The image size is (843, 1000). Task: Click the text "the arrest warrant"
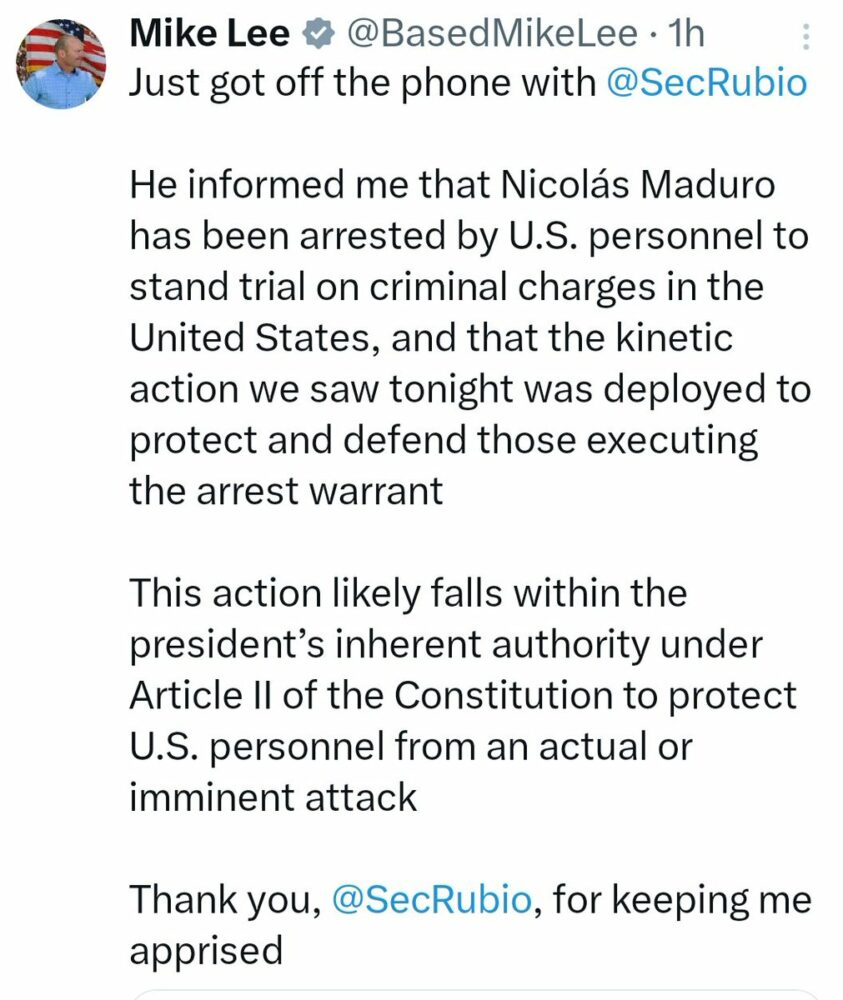coord(286,491)
